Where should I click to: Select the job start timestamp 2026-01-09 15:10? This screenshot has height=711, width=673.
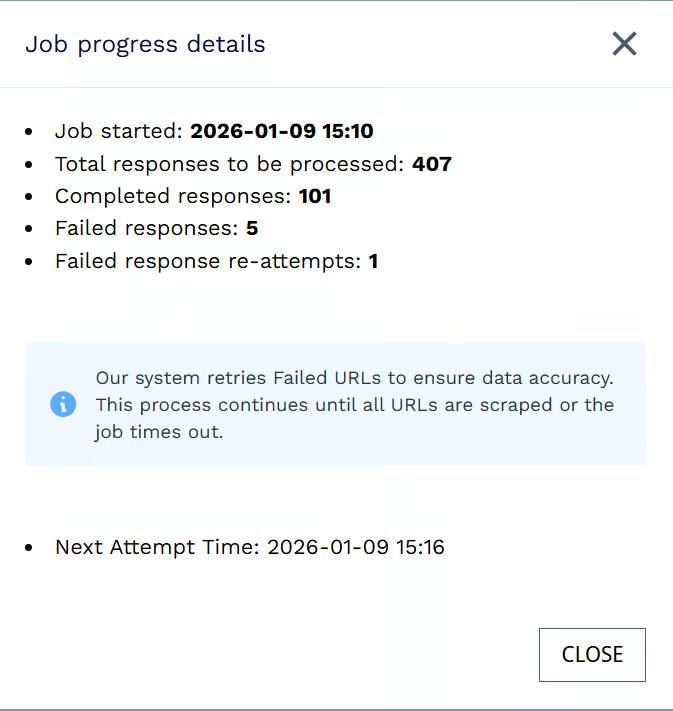click(282, 131)
